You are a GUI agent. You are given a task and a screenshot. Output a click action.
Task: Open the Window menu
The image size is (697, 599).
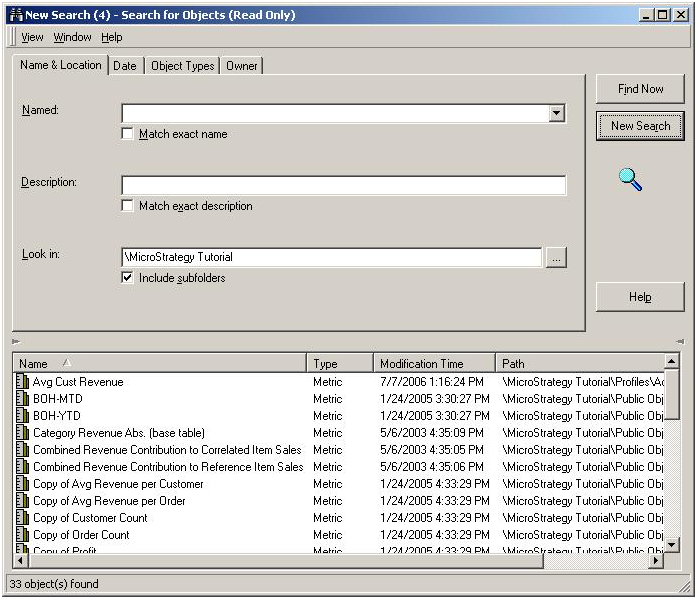click(x=72, y=37)
